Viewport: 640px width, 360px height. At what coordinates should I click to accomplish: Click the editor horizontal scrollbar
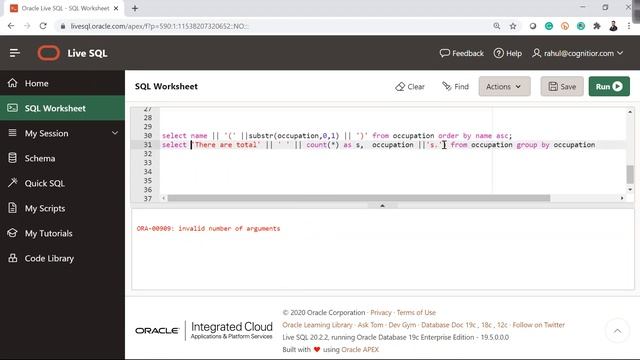[x=359, y=198]
